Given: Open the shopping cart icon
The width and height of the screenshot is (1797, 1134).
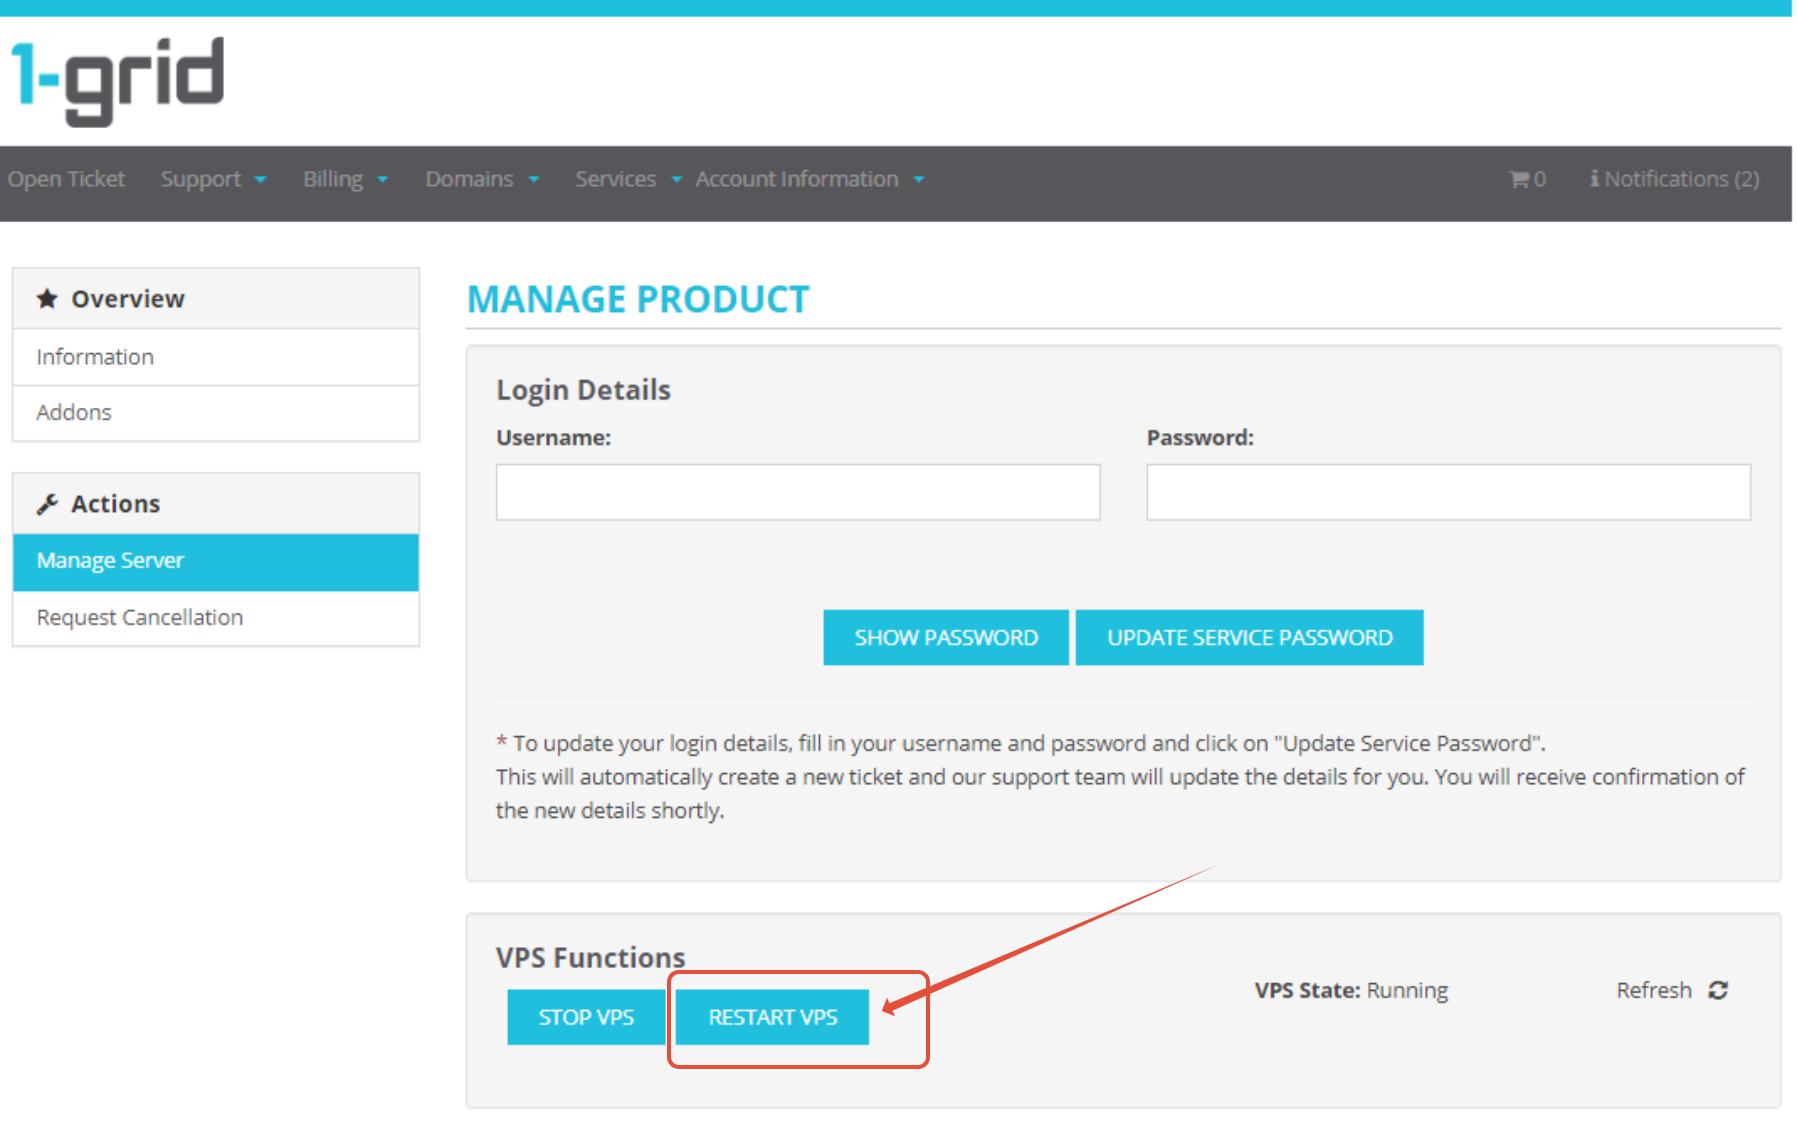Looking at the screenshot, I should click(1527, 179).
